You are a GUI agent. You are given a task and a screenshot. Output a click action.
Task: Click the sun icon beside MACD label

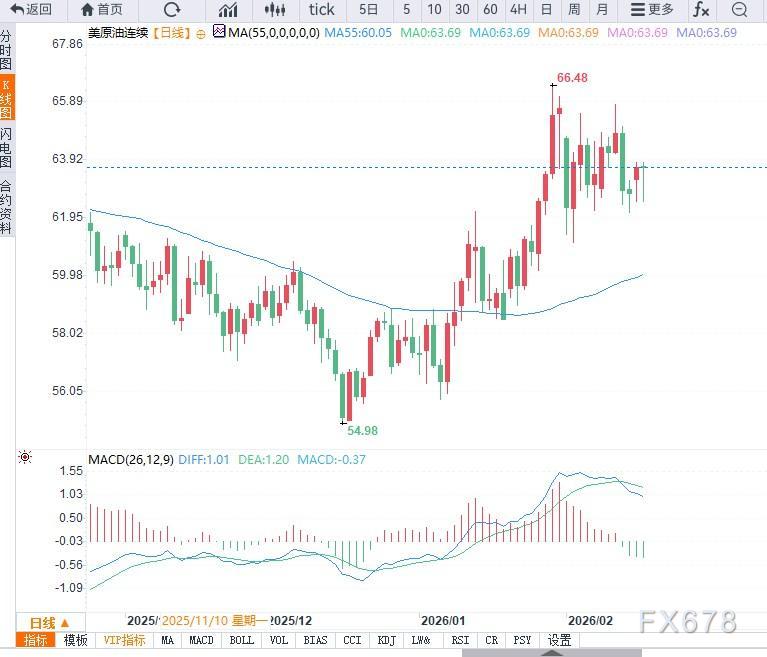[x=25, y=458]
